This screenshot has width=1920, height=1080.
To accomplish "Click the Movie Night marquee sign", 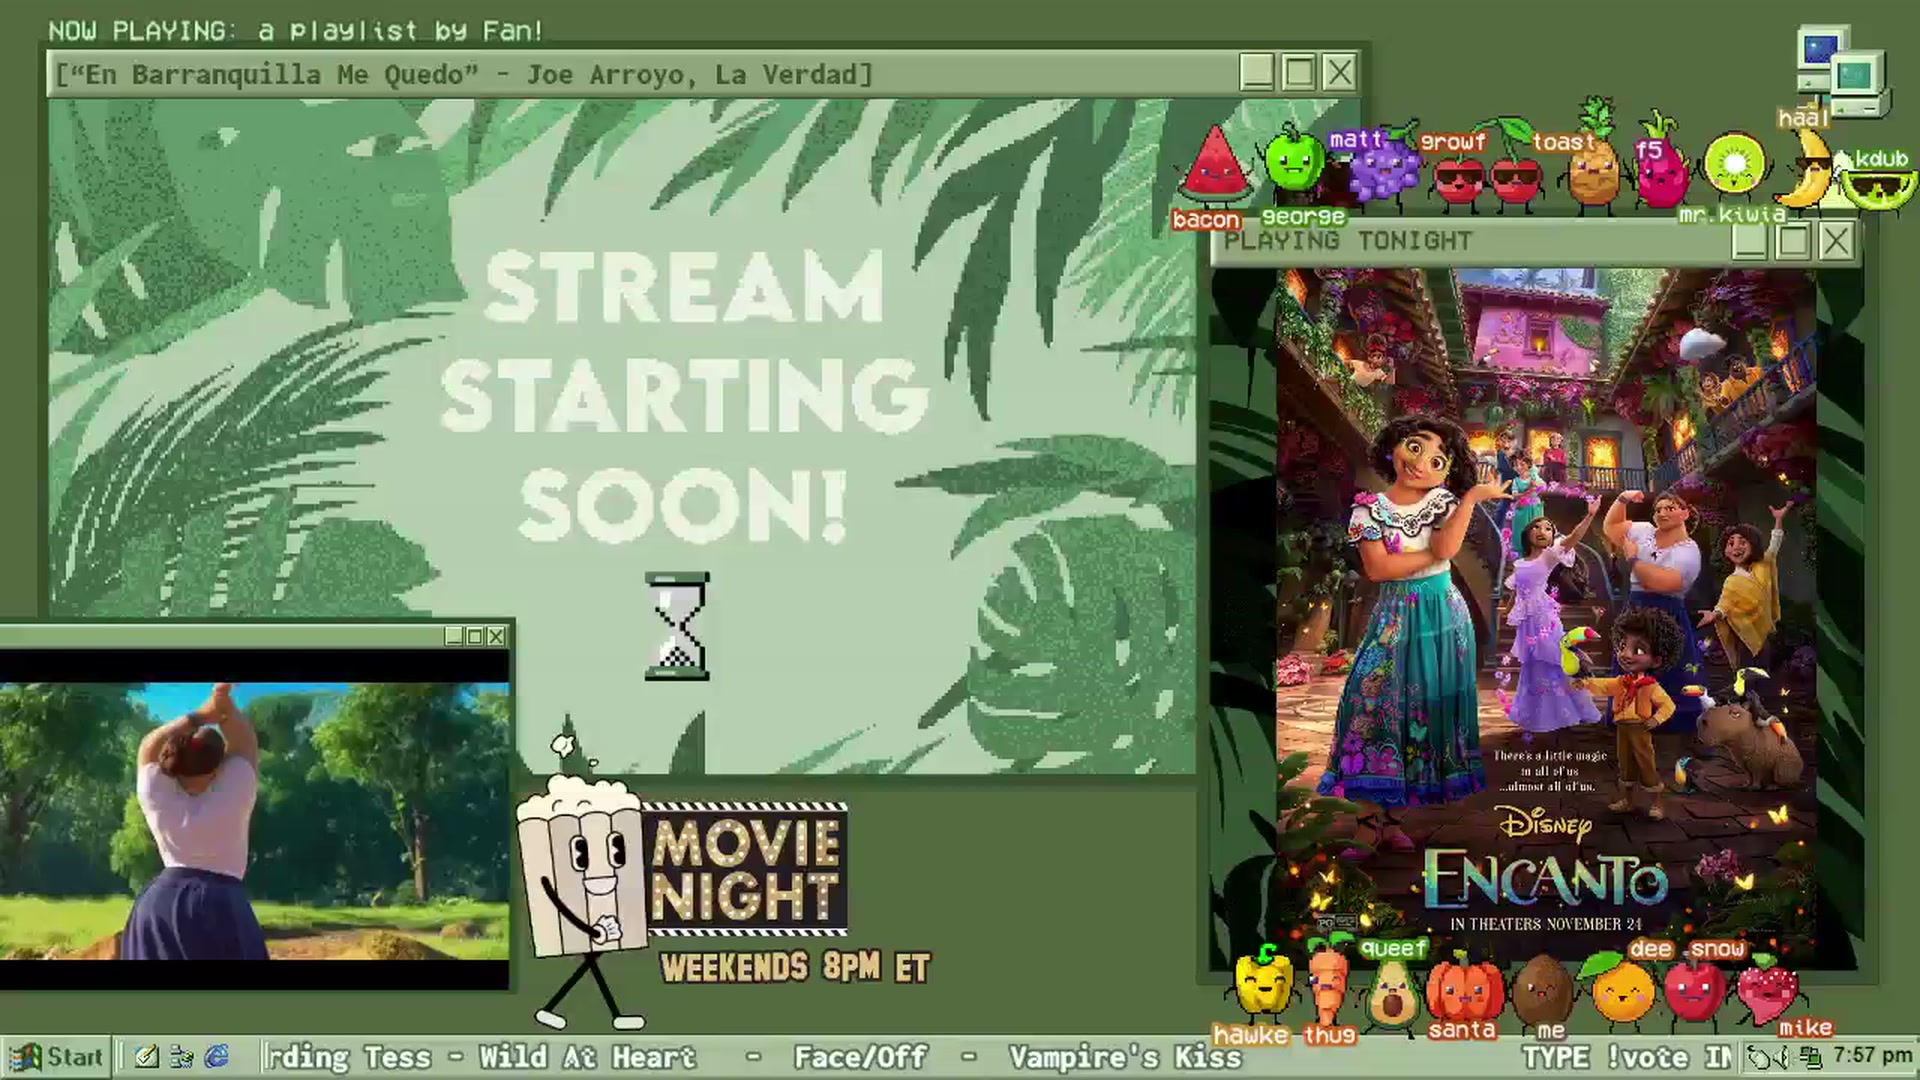I will (747, 870).
